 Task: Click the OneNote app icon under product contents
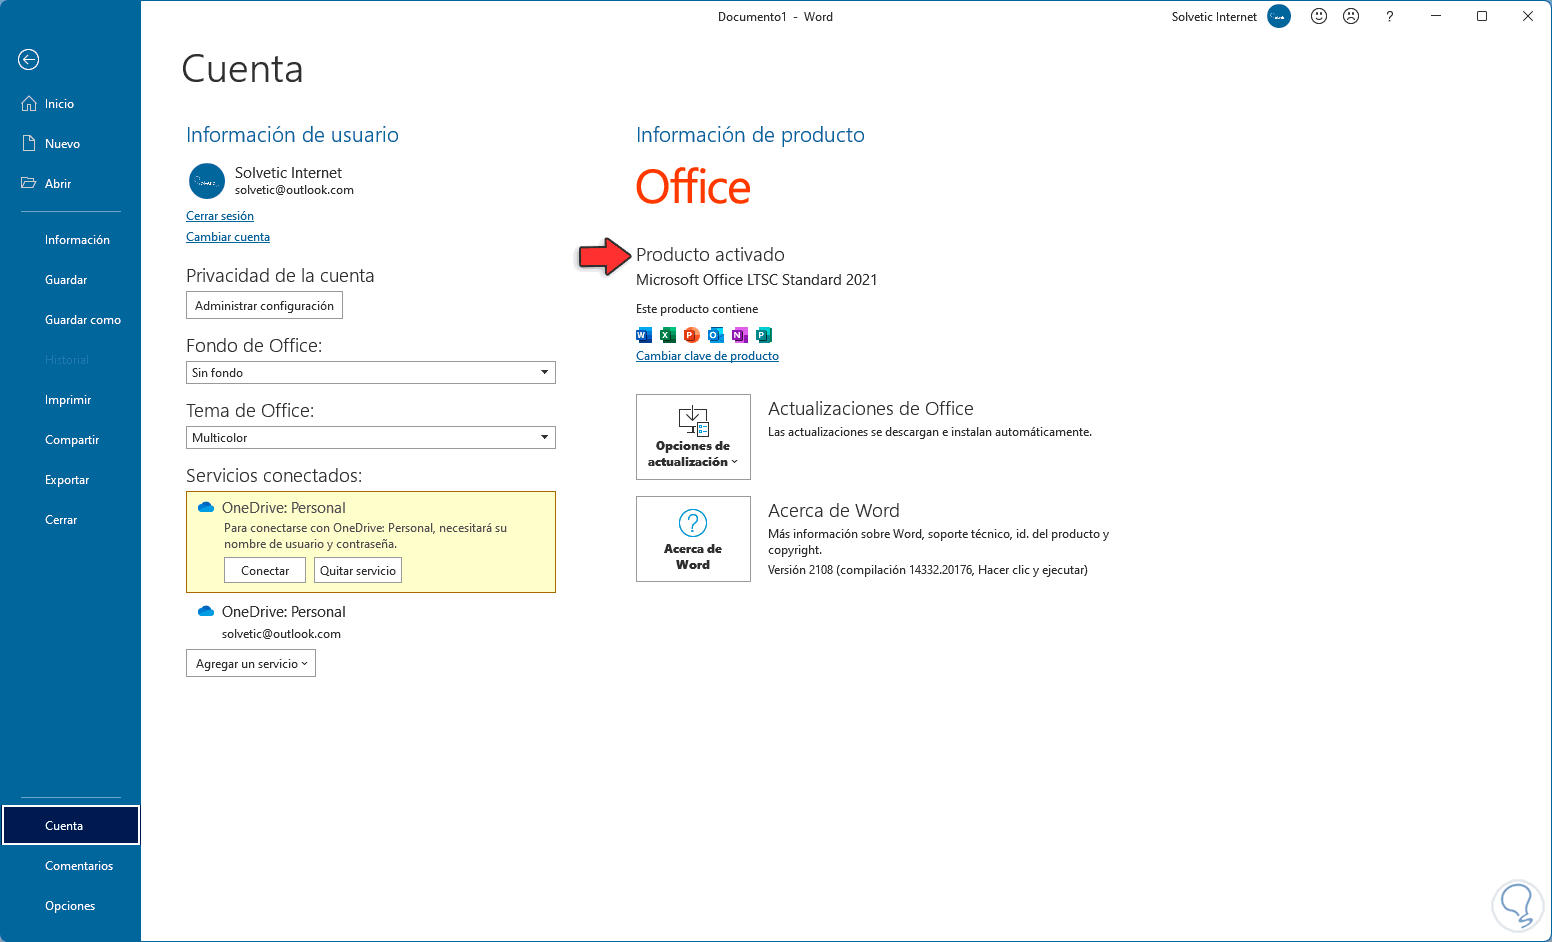[740, 335]
